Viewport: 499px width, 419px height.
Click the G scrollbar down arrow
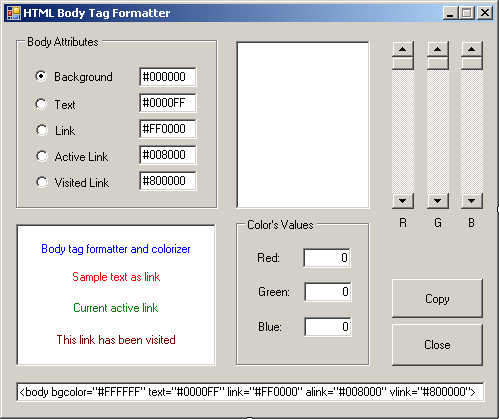(x=438, y=201)
